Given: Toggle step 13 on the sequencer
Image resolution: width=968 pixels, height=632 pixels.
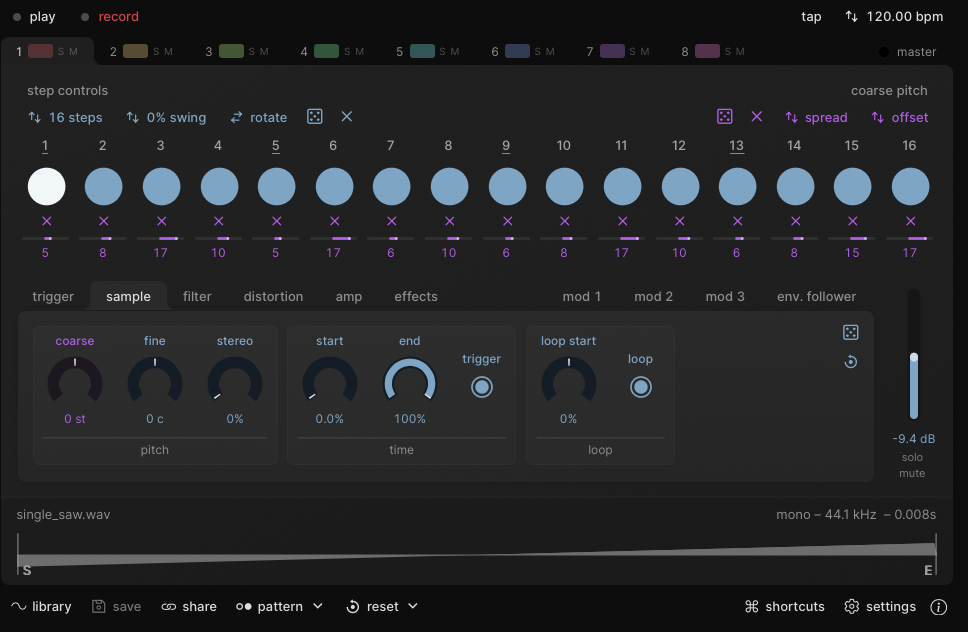Looking at the screenshot, I should (738, 186).
